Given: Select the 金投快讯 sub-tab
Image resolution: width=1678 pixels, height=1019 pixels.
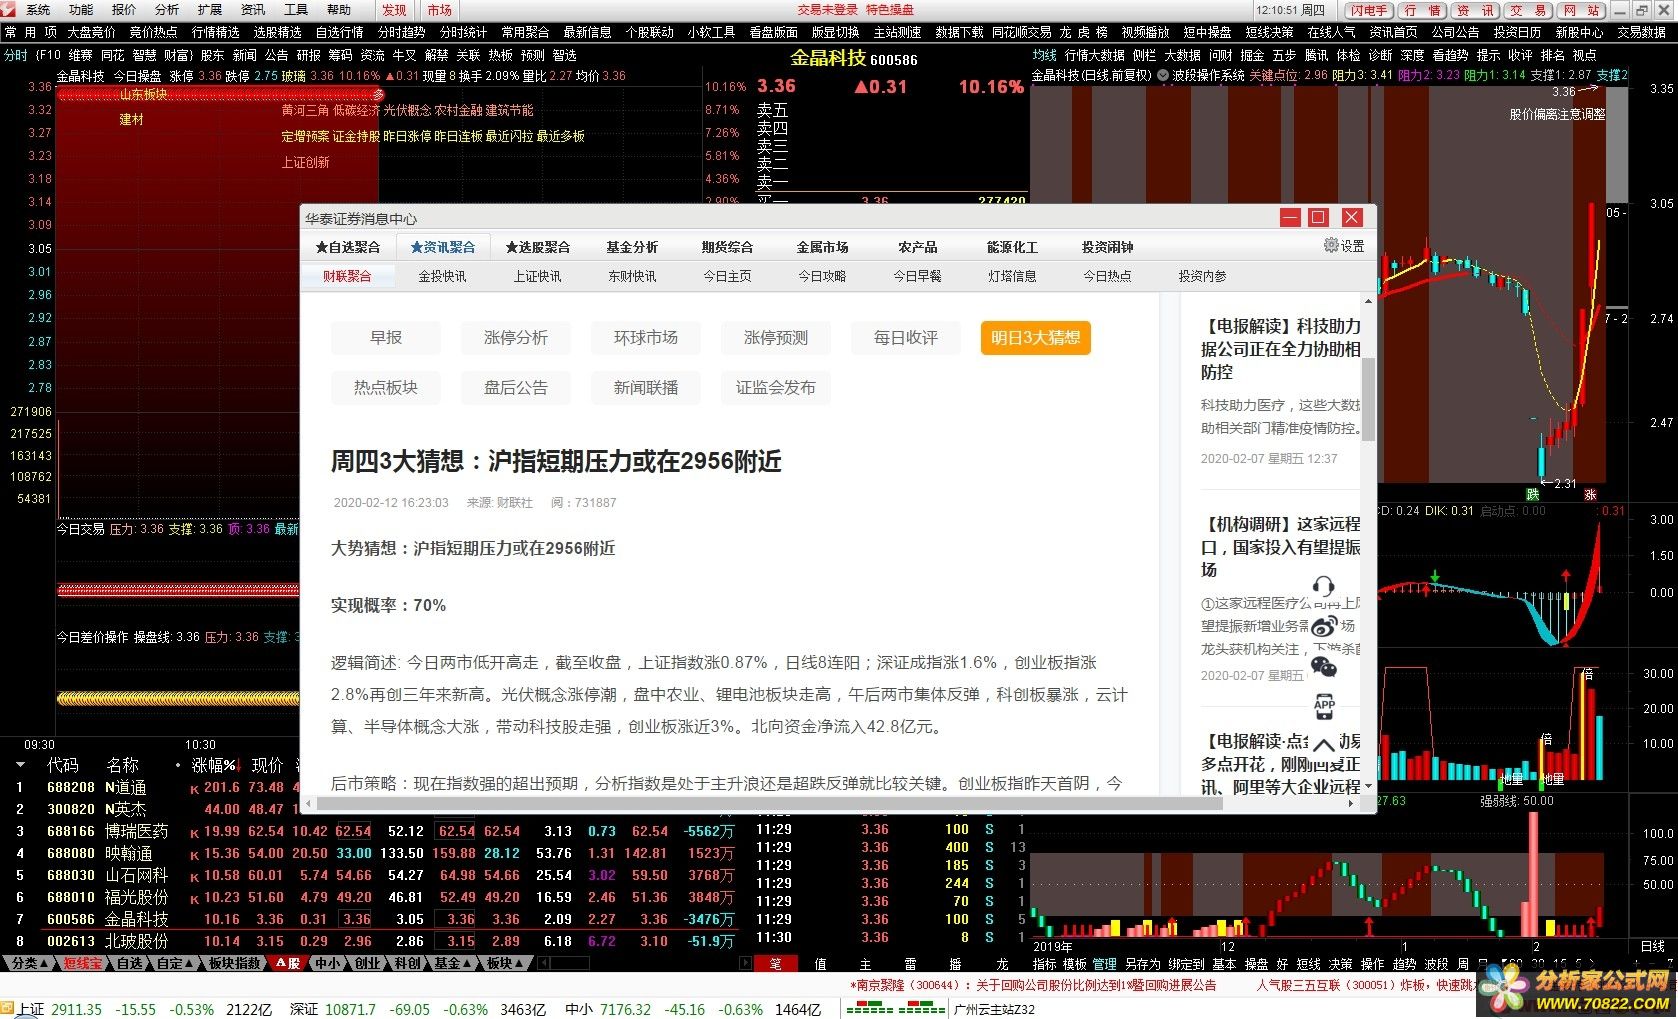Looking at the screenshot, I should pos(442,276).
